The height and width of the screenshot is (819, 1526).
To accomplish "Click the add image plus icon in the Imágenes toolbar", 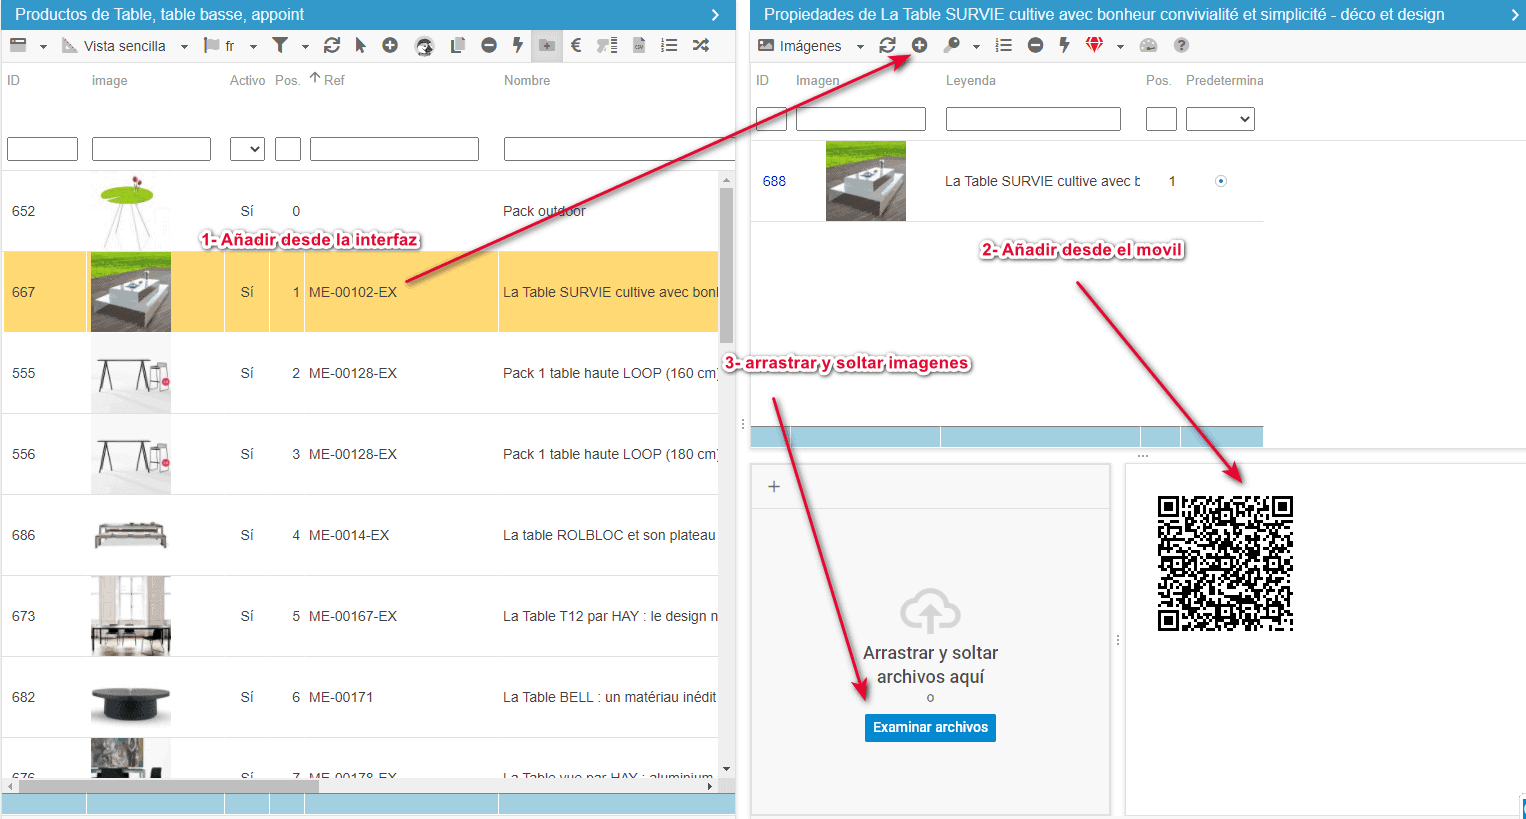I will pyautogui.click(x=919, y=45).
